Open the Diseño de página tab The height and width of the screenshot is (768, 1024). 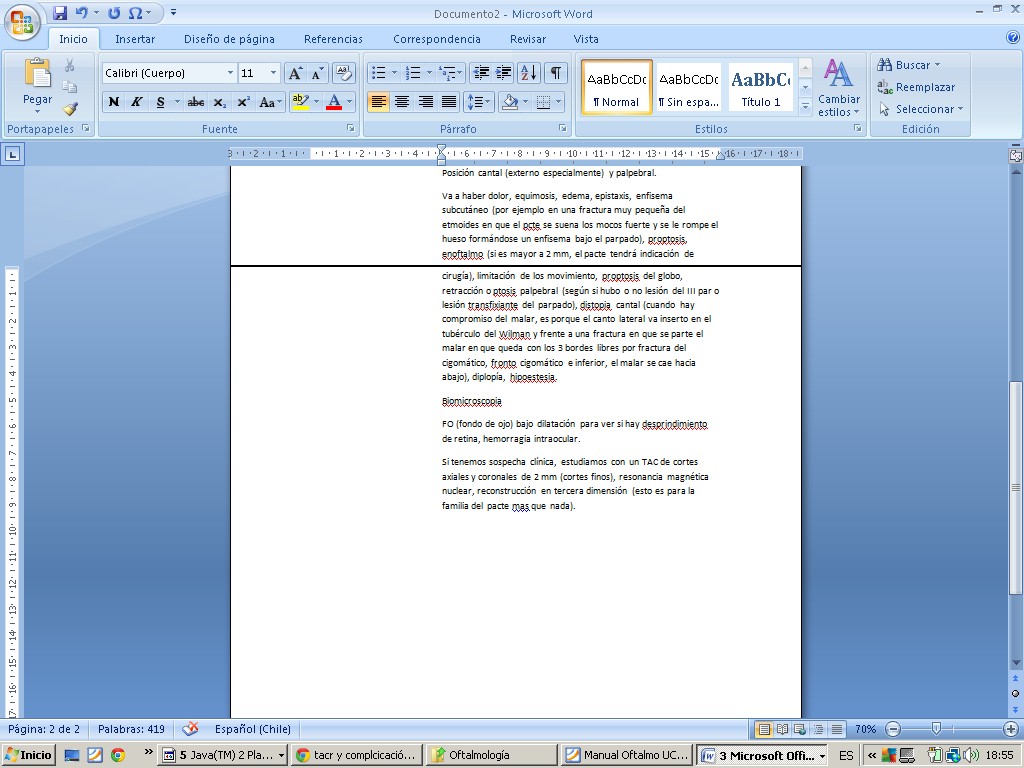(x=229, y=39)
